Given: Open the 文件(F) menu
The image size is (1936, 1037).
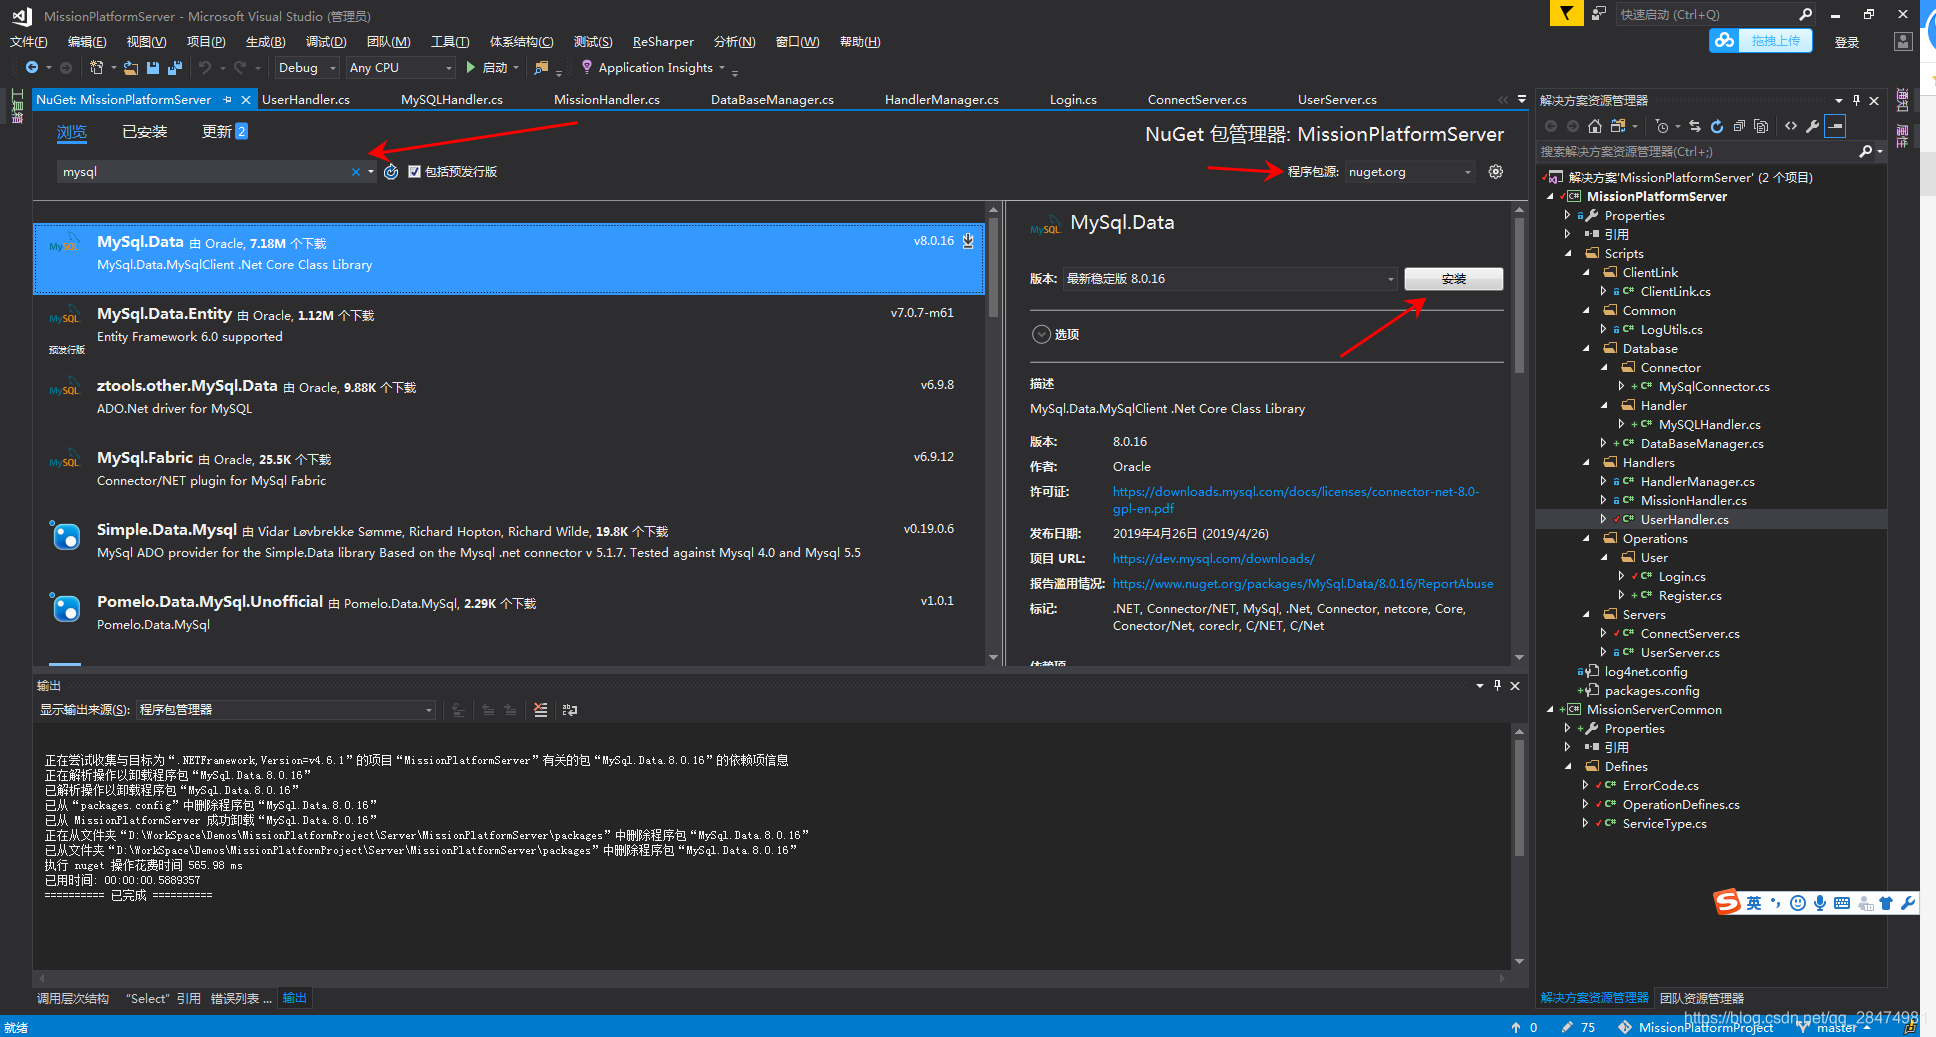Looking at the screenshot, I should click(x=28, y=42).
